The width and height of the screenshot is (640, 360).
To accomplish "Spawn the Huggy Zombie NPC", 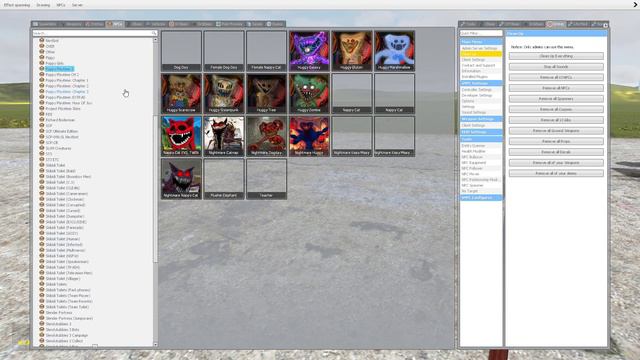I will coord(309,93).
